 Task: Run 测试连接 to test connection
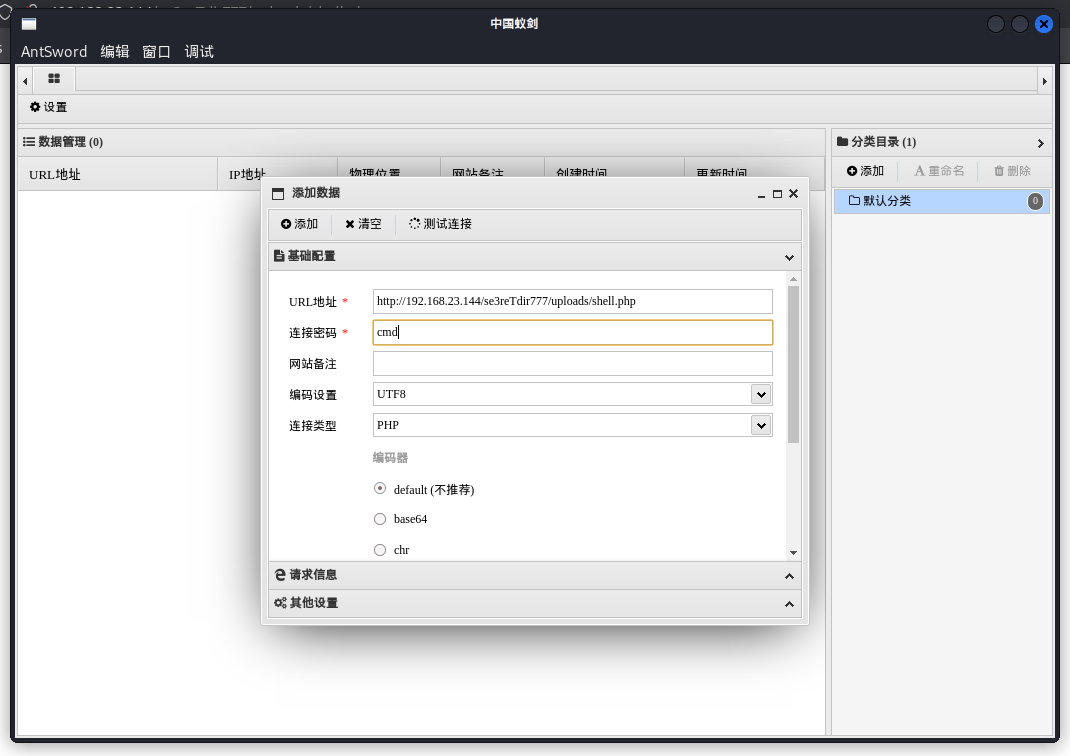440,224
